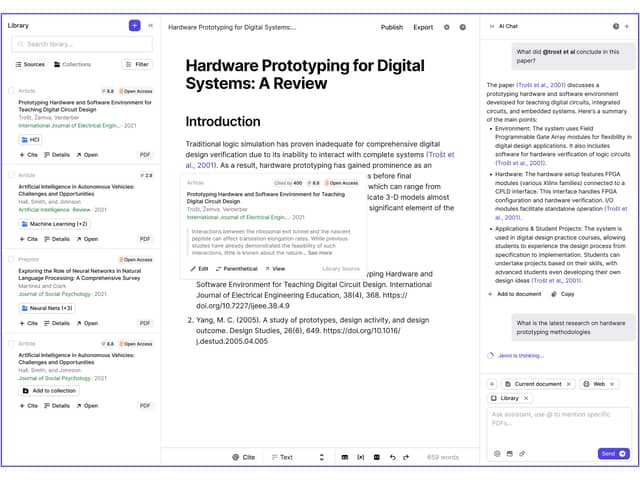
Task: Click the Publish menu item
Action: pyautogui.click(x=391, y=27)
